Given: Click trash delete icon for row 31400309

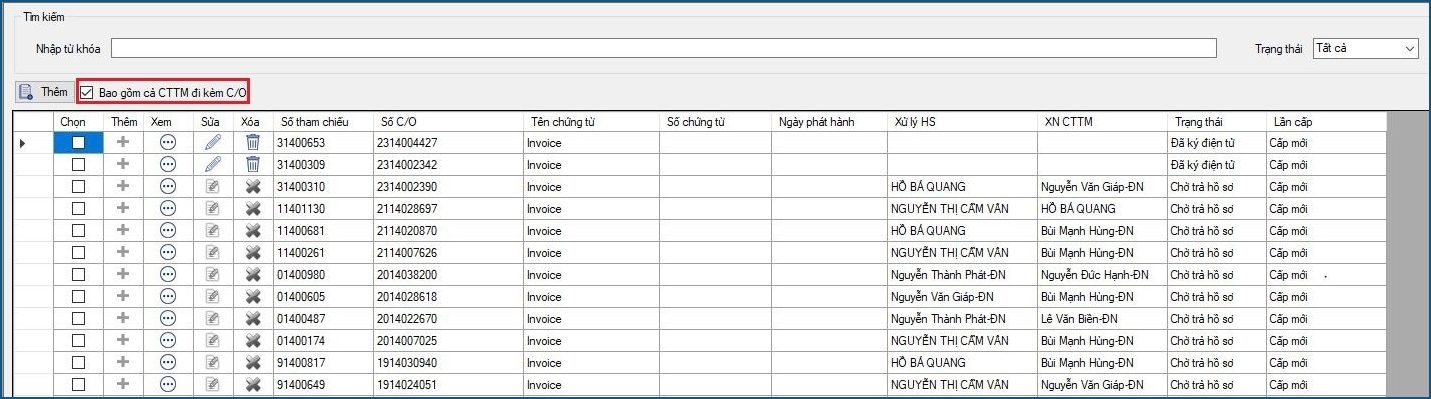Looking at the screenshot, I should 253,164.
